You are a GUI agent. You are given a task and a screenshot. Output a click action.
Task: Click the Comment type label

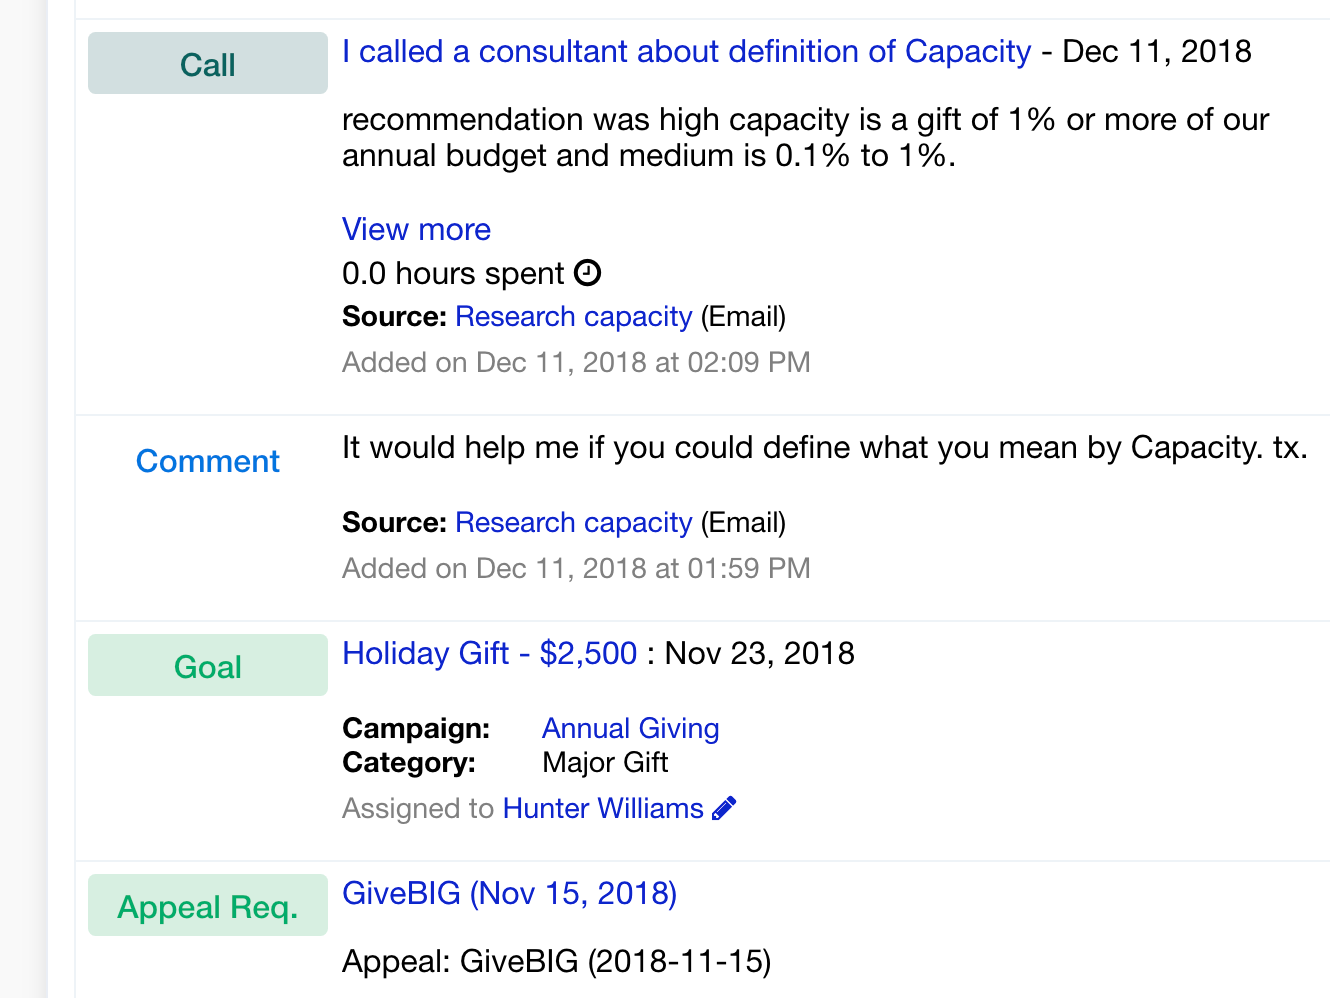click(208, 461)
